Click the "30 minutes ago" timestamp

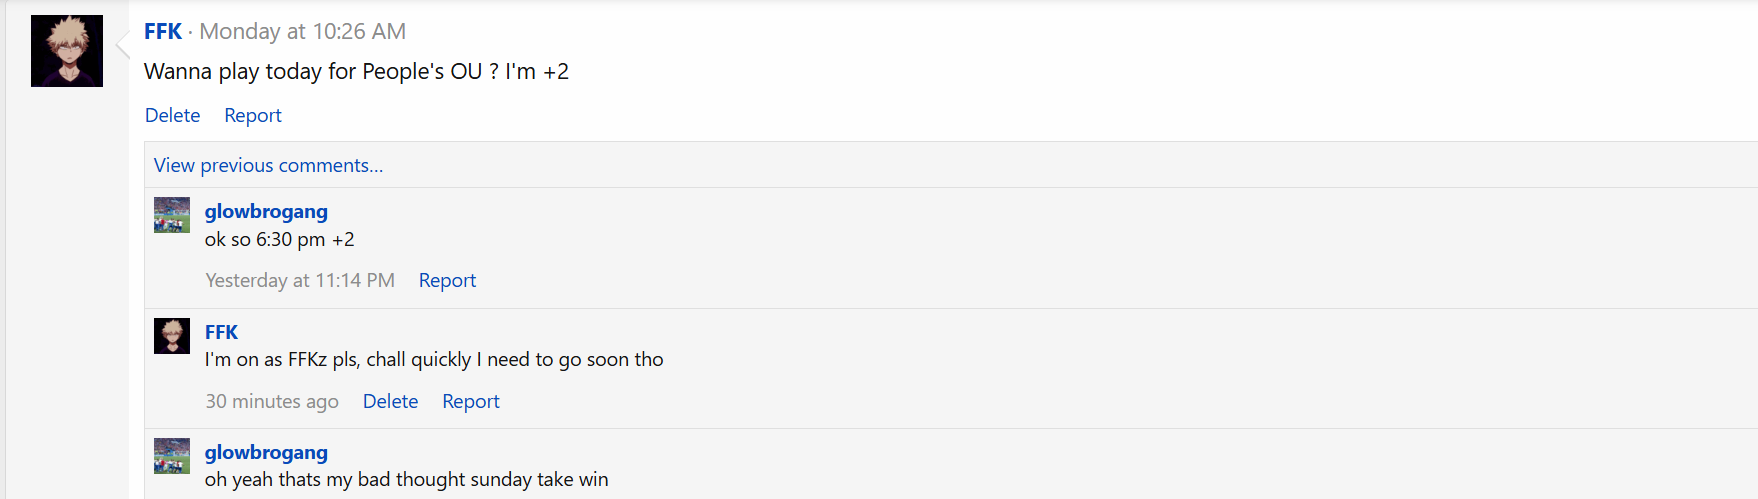(x=272, y=401)
